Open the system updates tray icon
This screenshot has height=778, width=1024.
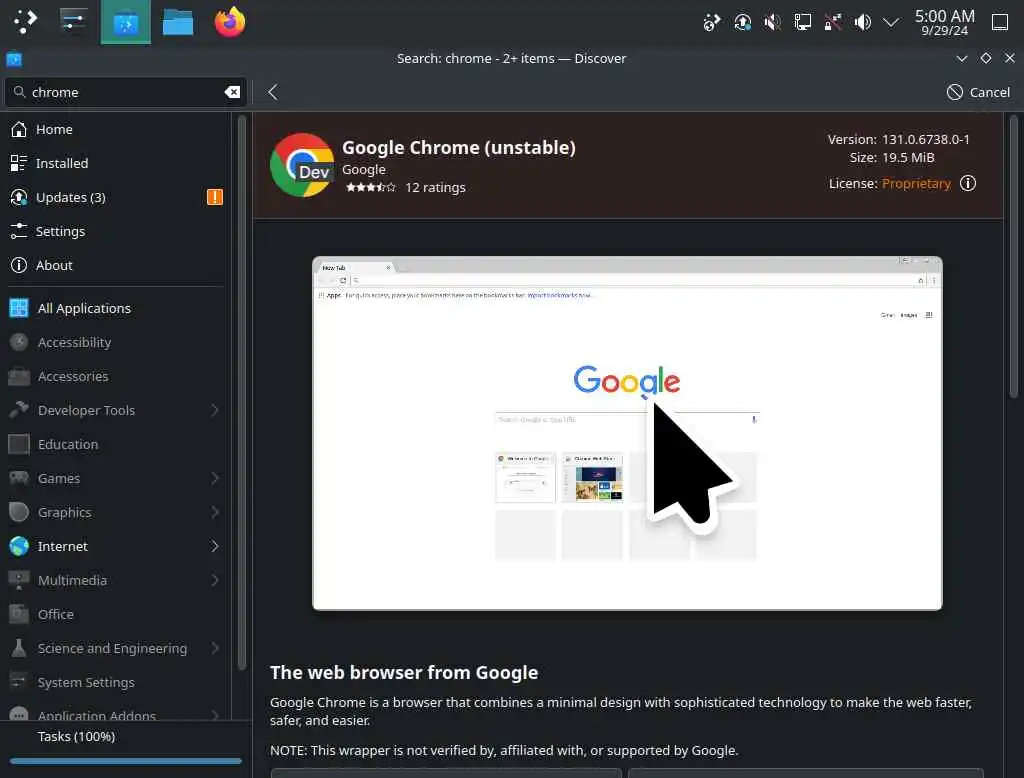(x=742, y=23)
